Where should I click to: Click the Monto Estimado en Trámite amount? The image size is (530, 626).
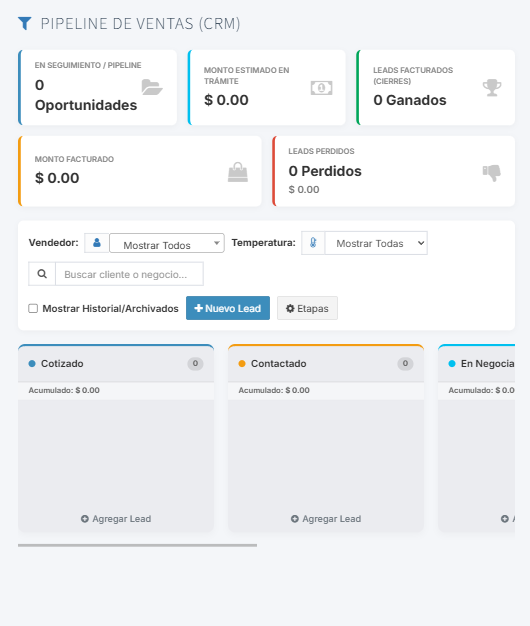point(226,100)
